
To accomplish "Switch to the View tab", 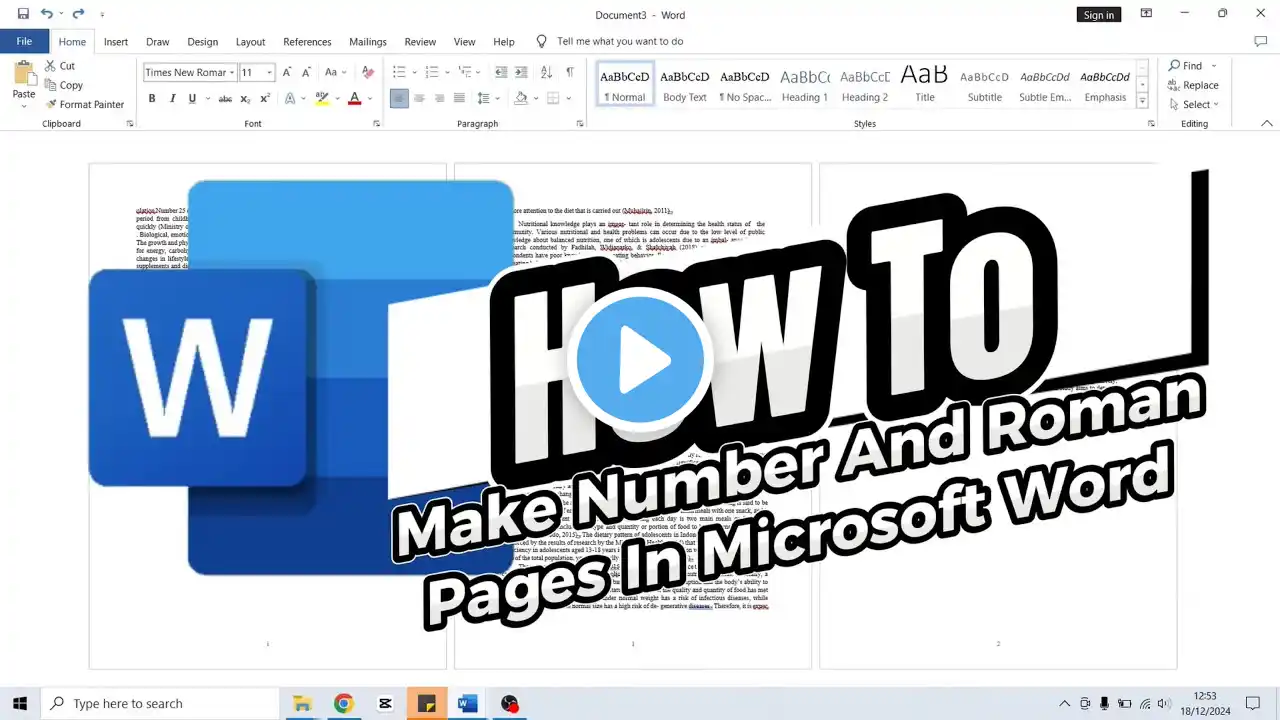I will [x=465, y=42].
